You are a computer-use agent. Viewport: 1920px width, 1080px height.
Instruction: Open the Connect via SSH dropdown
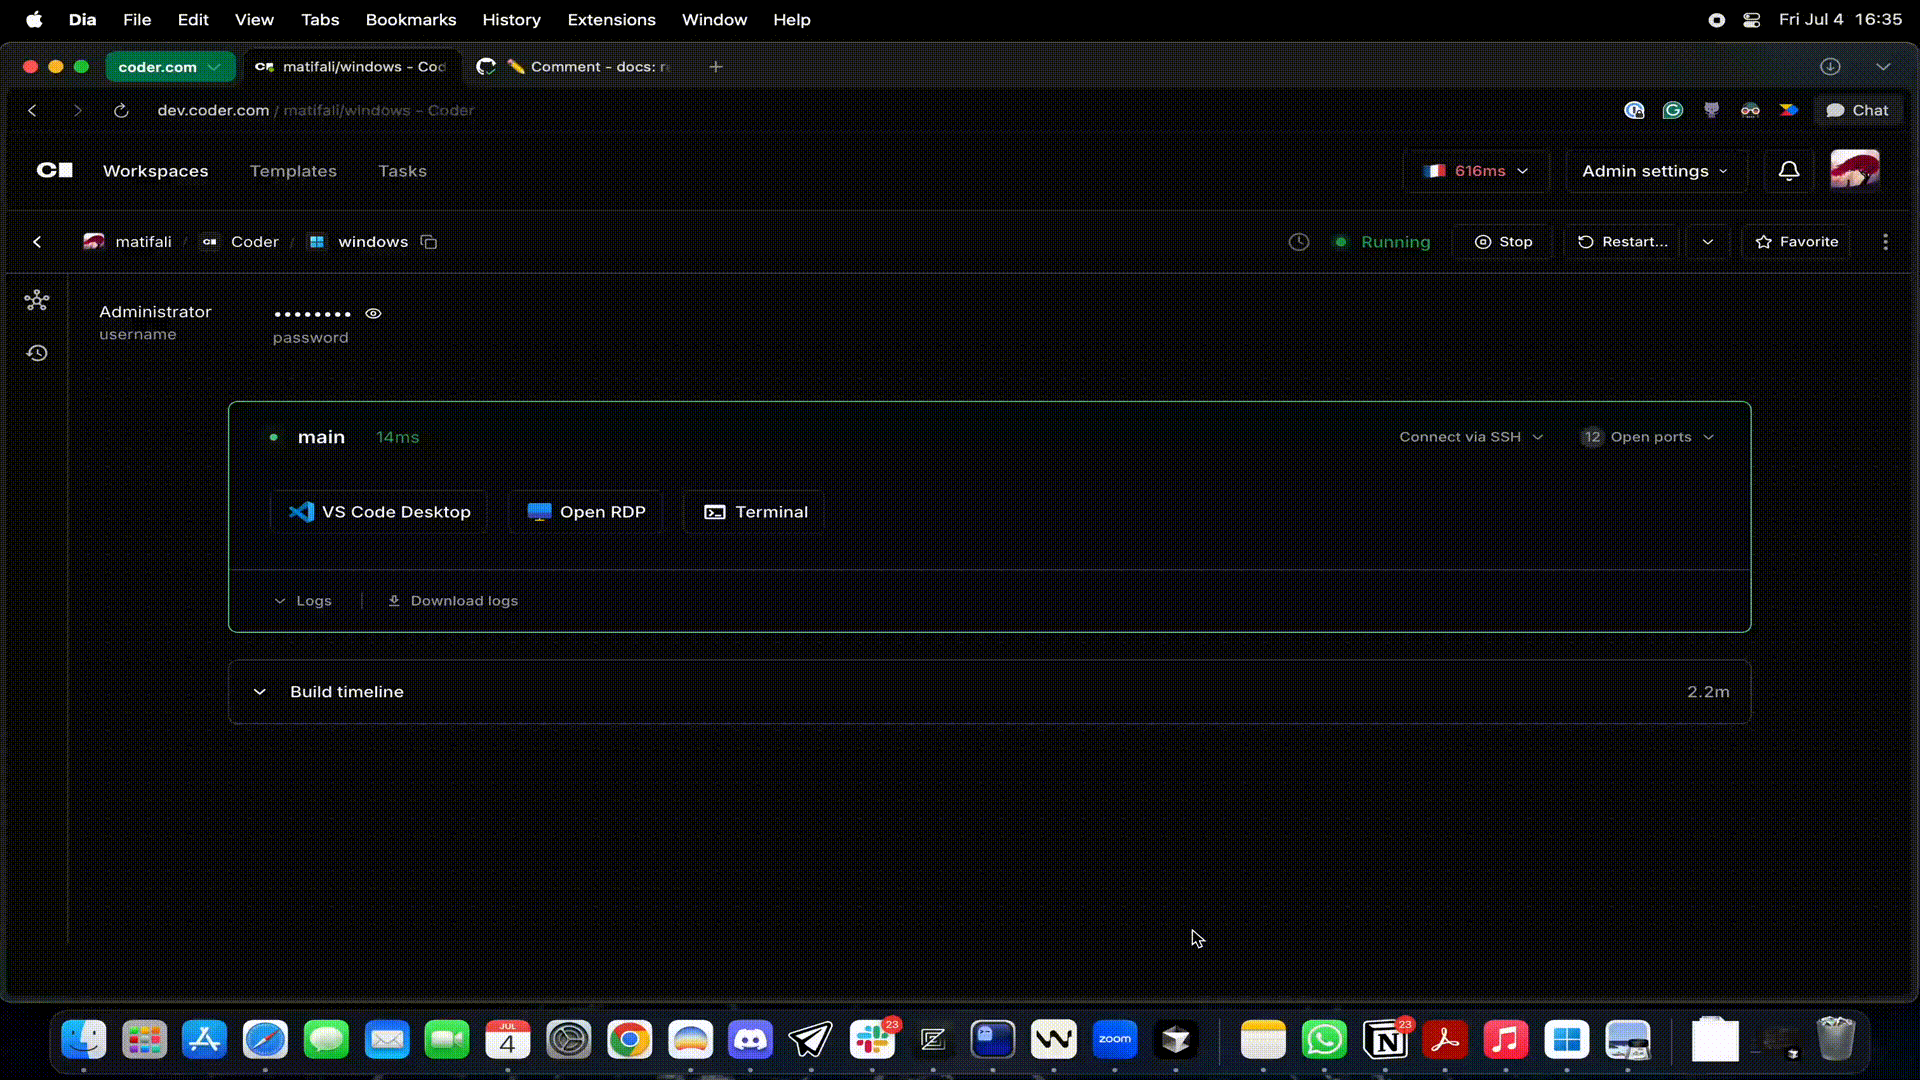pyautogui.click(x=1470, y=437)
